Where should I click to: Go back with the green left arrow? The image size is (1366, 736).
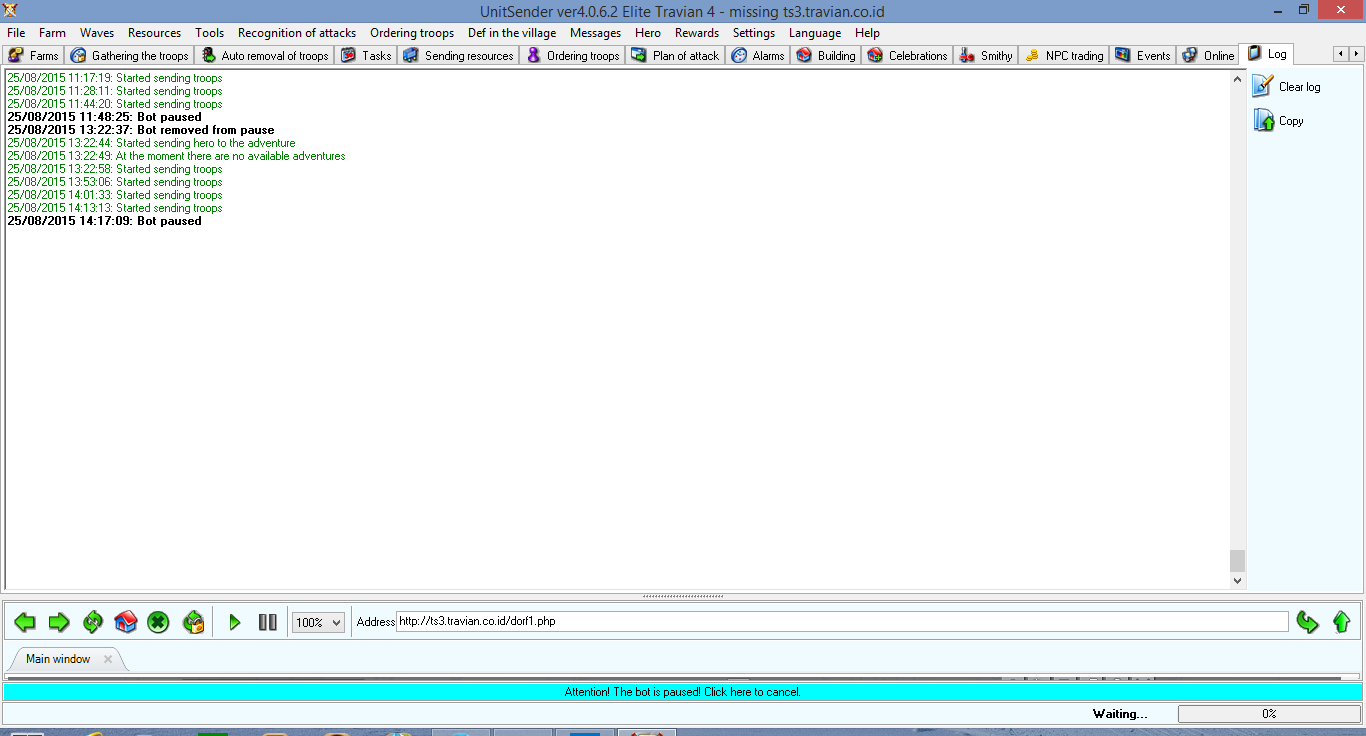point(25,622)
